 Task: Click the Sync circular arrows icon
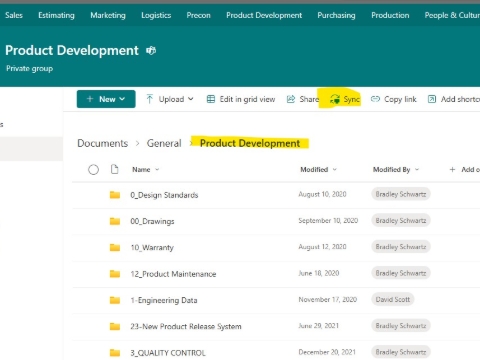tap(335, 99)
